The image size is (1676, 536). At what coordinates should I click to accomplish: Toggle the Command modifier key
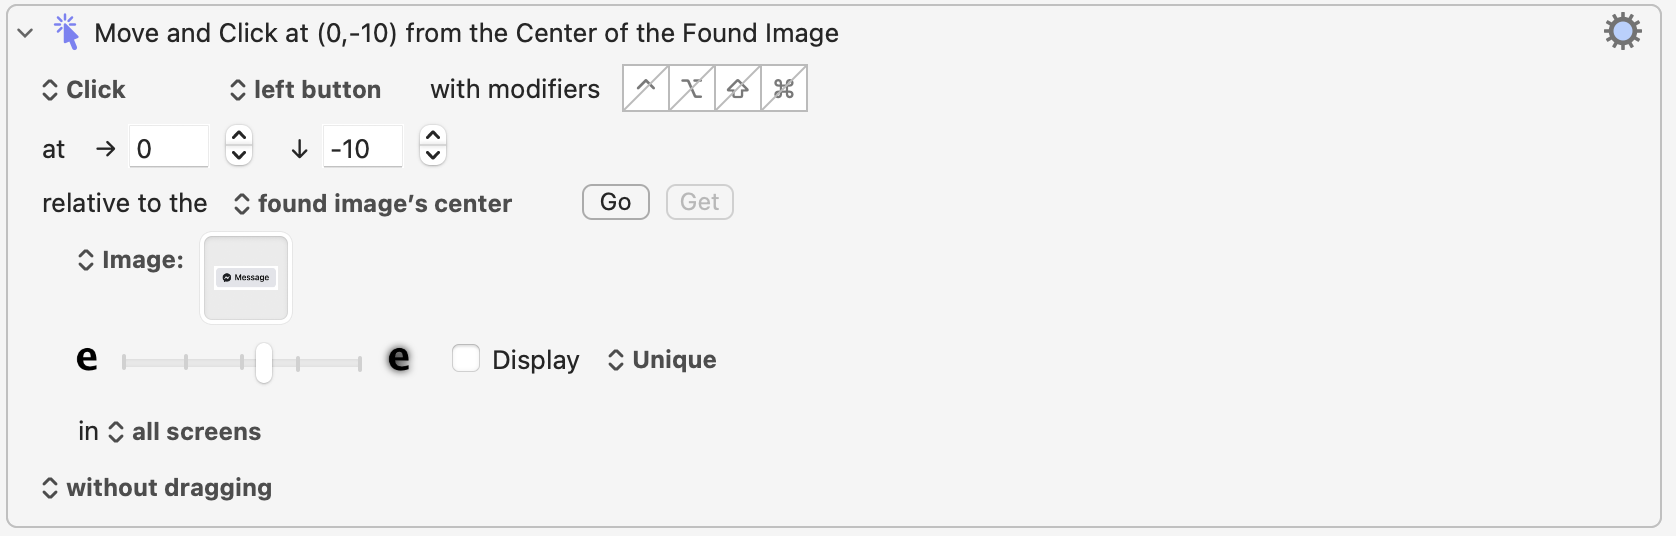pyautogui.click(x=784, y=88)
